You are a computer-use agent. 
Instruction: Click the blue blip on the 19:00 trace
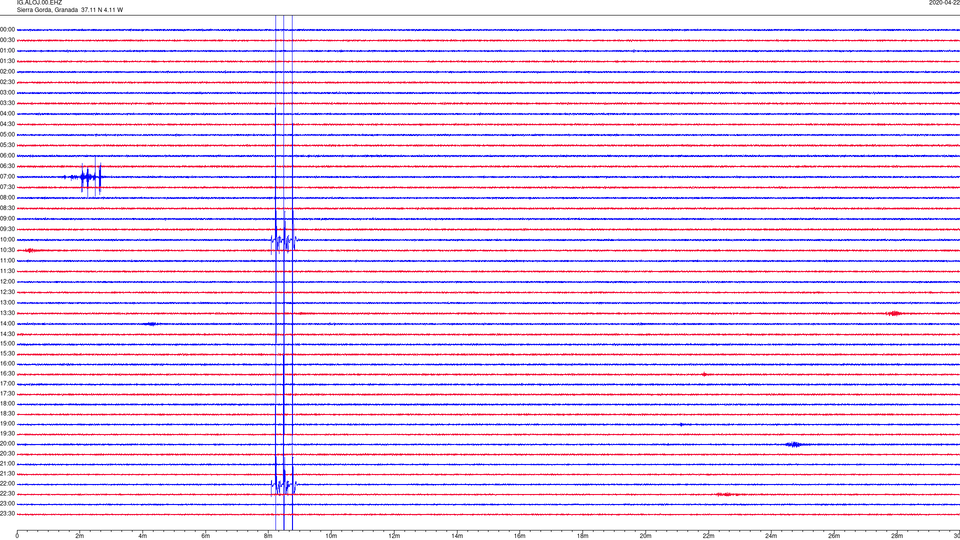coord(681,424)
